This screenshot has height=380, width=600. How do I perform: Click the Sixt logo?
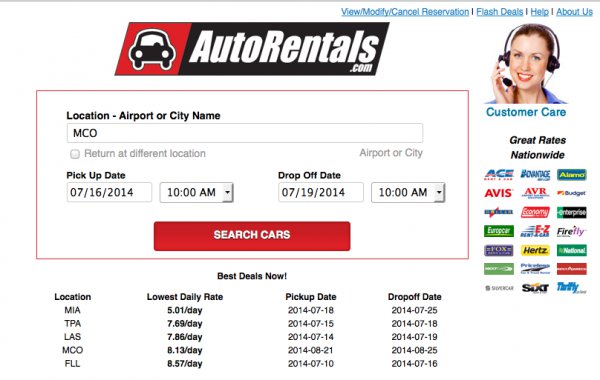(535, 288)
